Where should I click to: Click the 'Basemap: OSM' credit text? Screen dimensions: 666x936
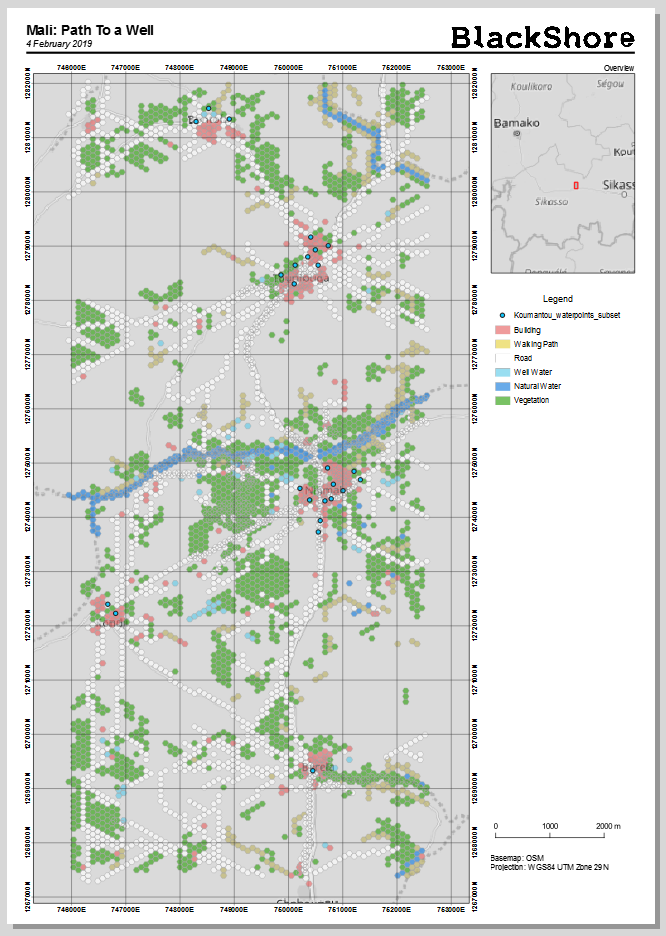click(x=517, y=858)
